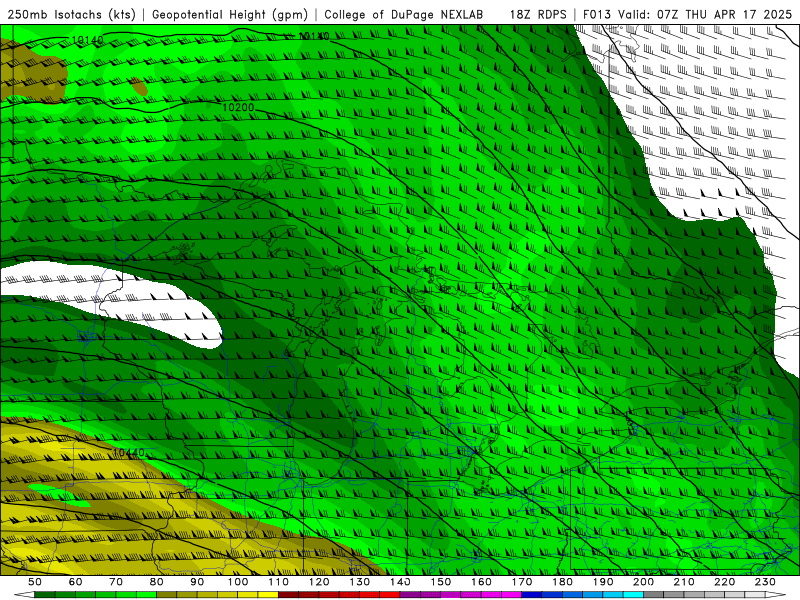Click the 140 value on the color scale

400,582
